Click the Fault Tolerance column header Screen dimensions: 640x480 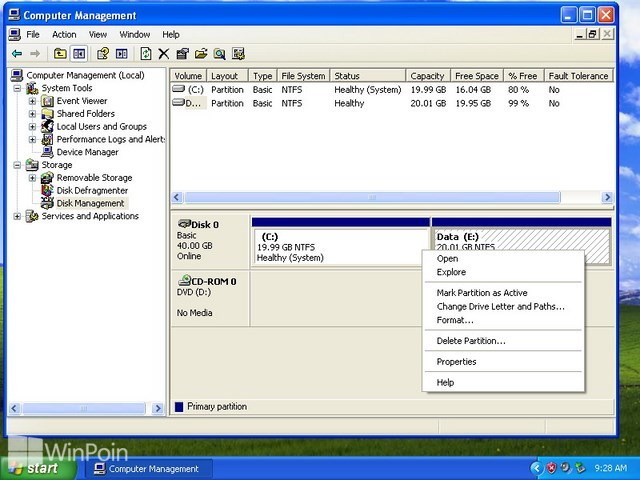pyautogui.click(x=578, y=76)
